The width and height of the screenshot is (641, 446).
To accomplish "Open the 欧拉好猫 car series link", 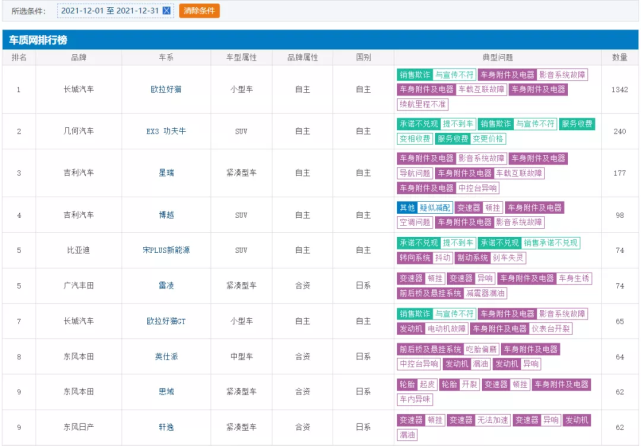I will (x=164, y=89).
